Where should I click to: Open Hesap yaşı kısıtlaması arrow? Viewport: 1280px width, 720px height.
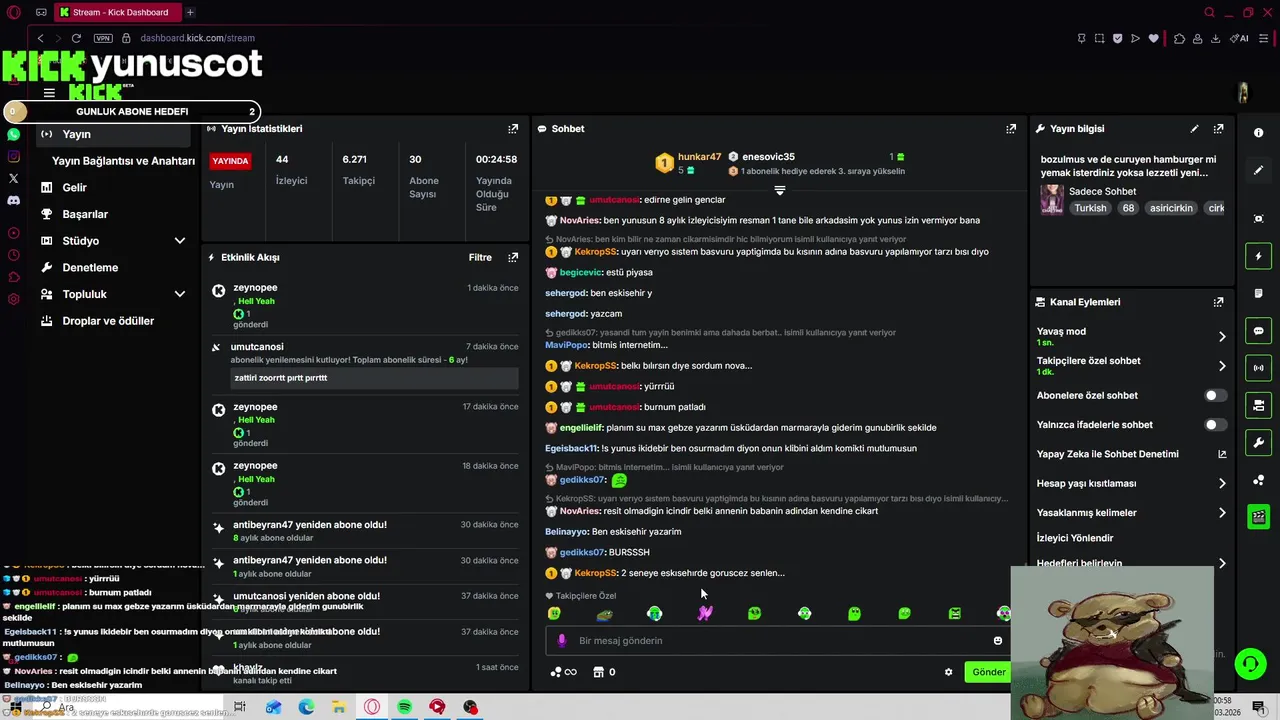pos(1222,484)
